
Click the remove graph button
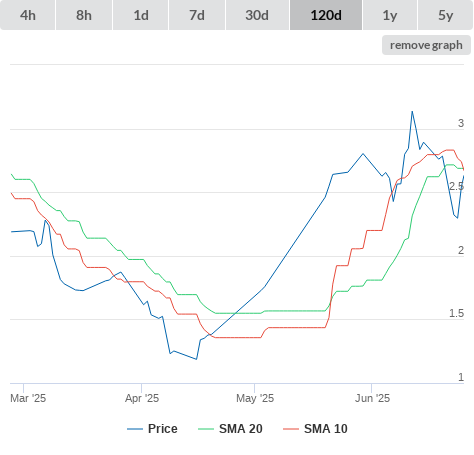coord(426,45)
